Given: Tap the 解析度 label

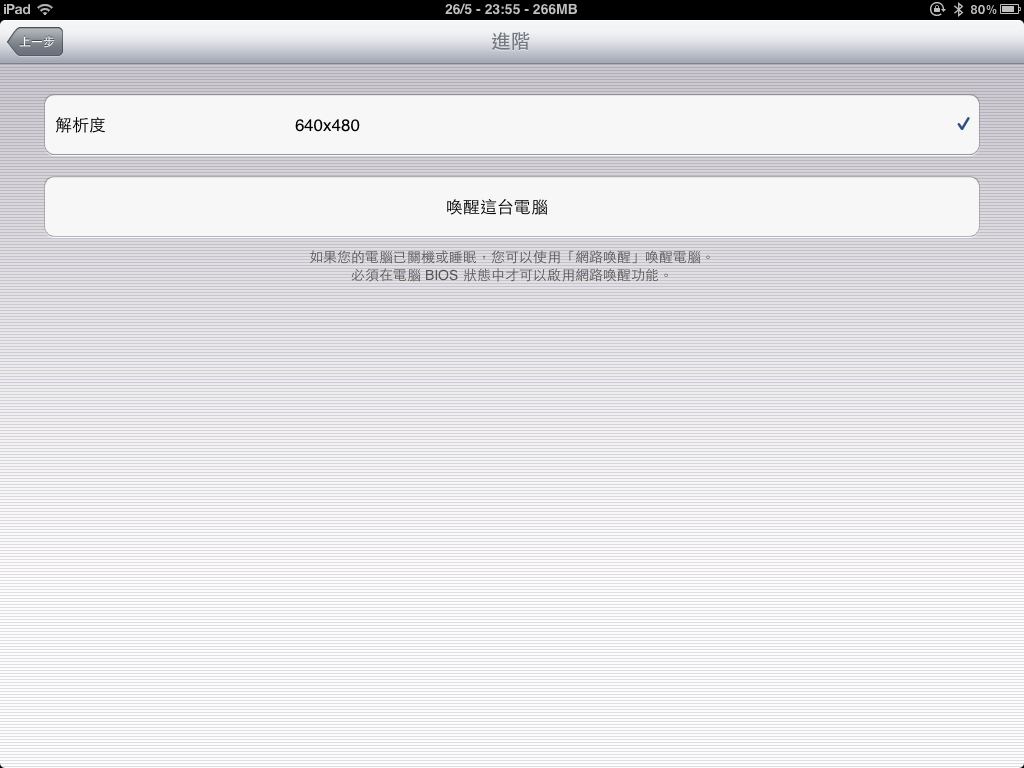Looking at the screenshot, I should click(x=80, y=125).
